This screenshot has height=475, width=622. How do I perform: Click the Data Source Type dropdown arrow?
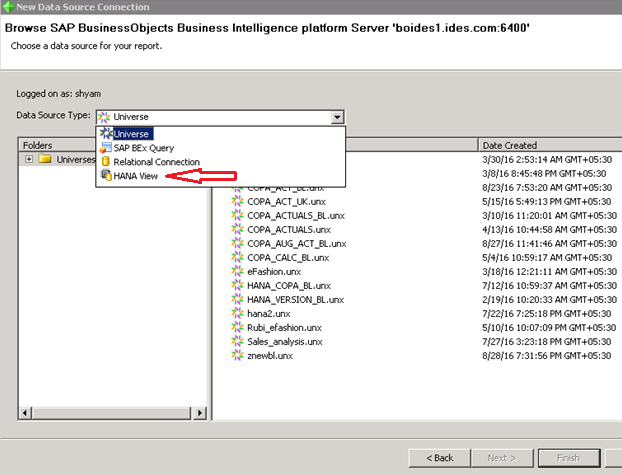338,117
